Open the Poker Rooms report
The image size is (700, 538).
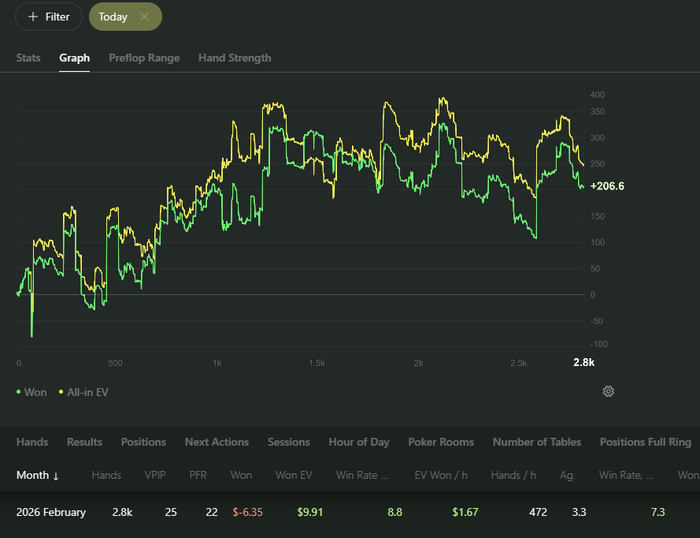pyautogui.click(x=441, y=442)
